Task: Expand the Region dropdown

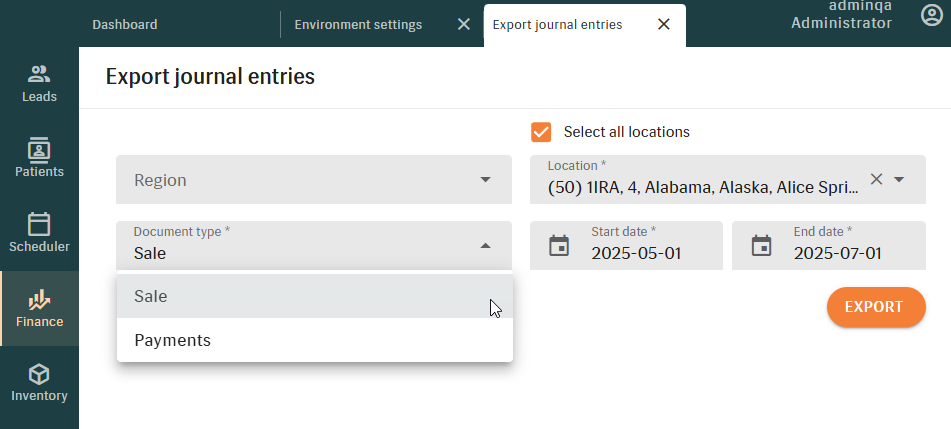Action: [x=314, y=180]
